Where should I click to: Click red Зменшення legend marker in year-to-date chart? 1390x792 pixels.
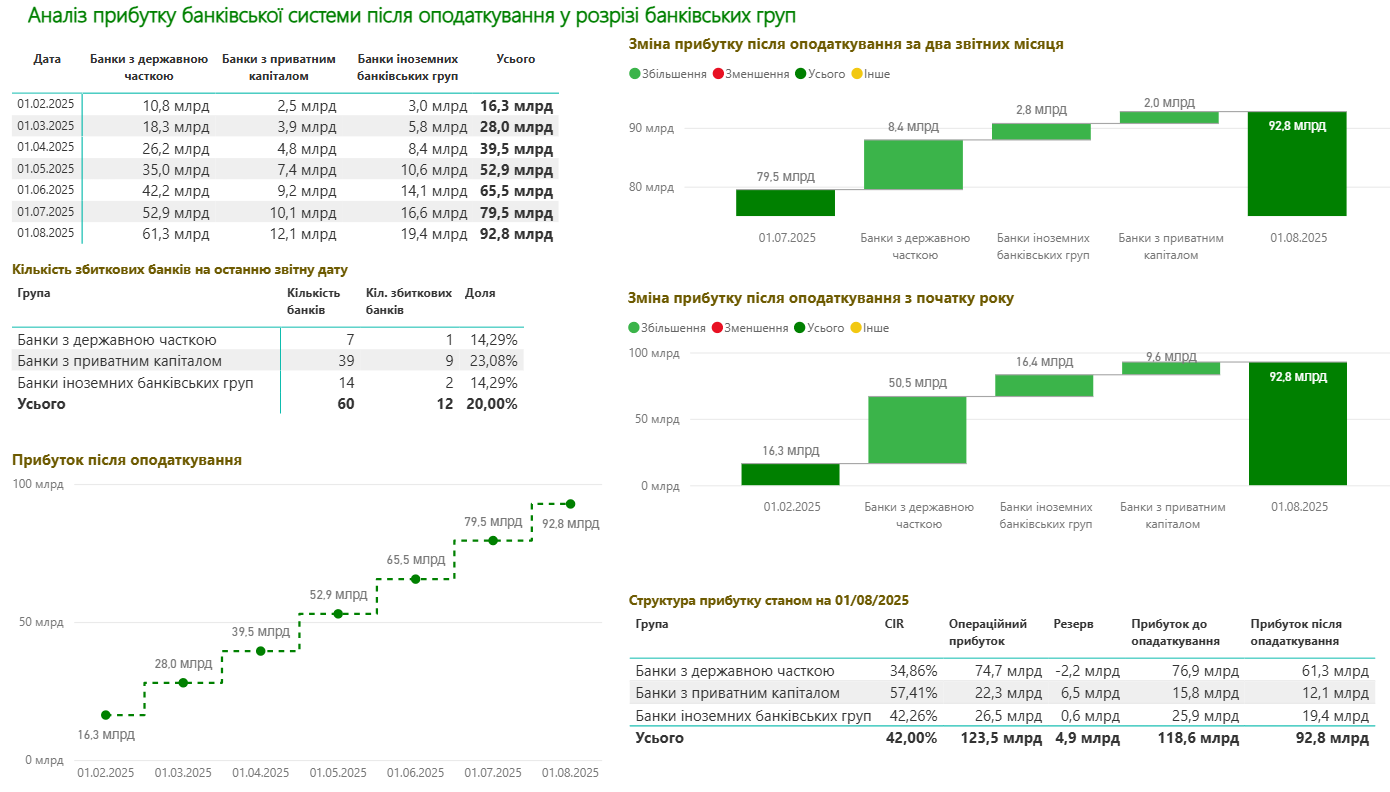point(717,328)
